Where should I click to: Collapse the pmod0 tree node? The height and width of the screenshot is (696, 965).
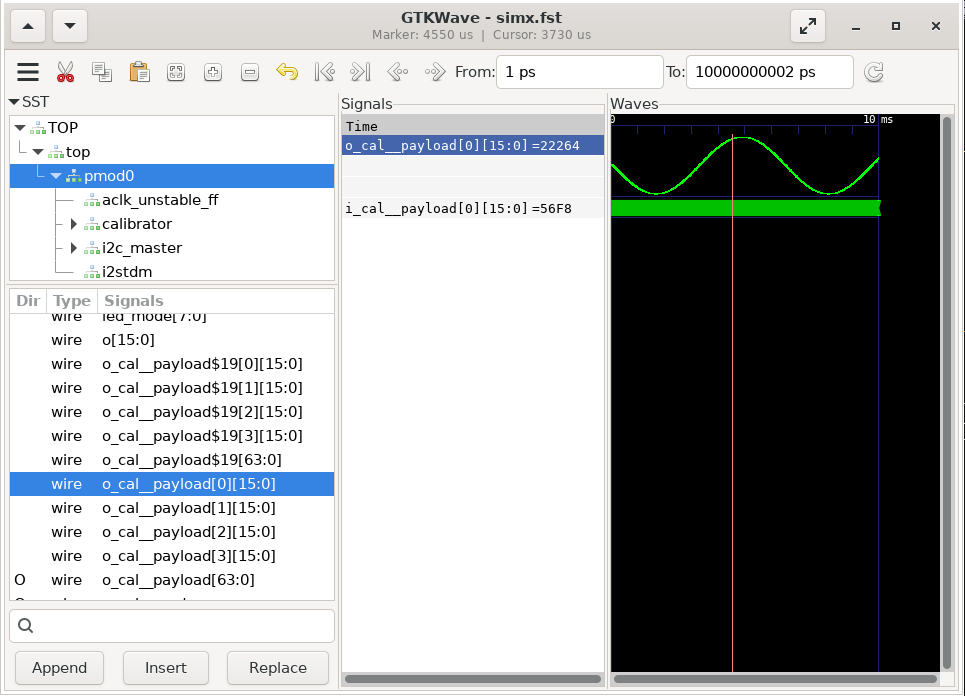[x=56, y=176]
